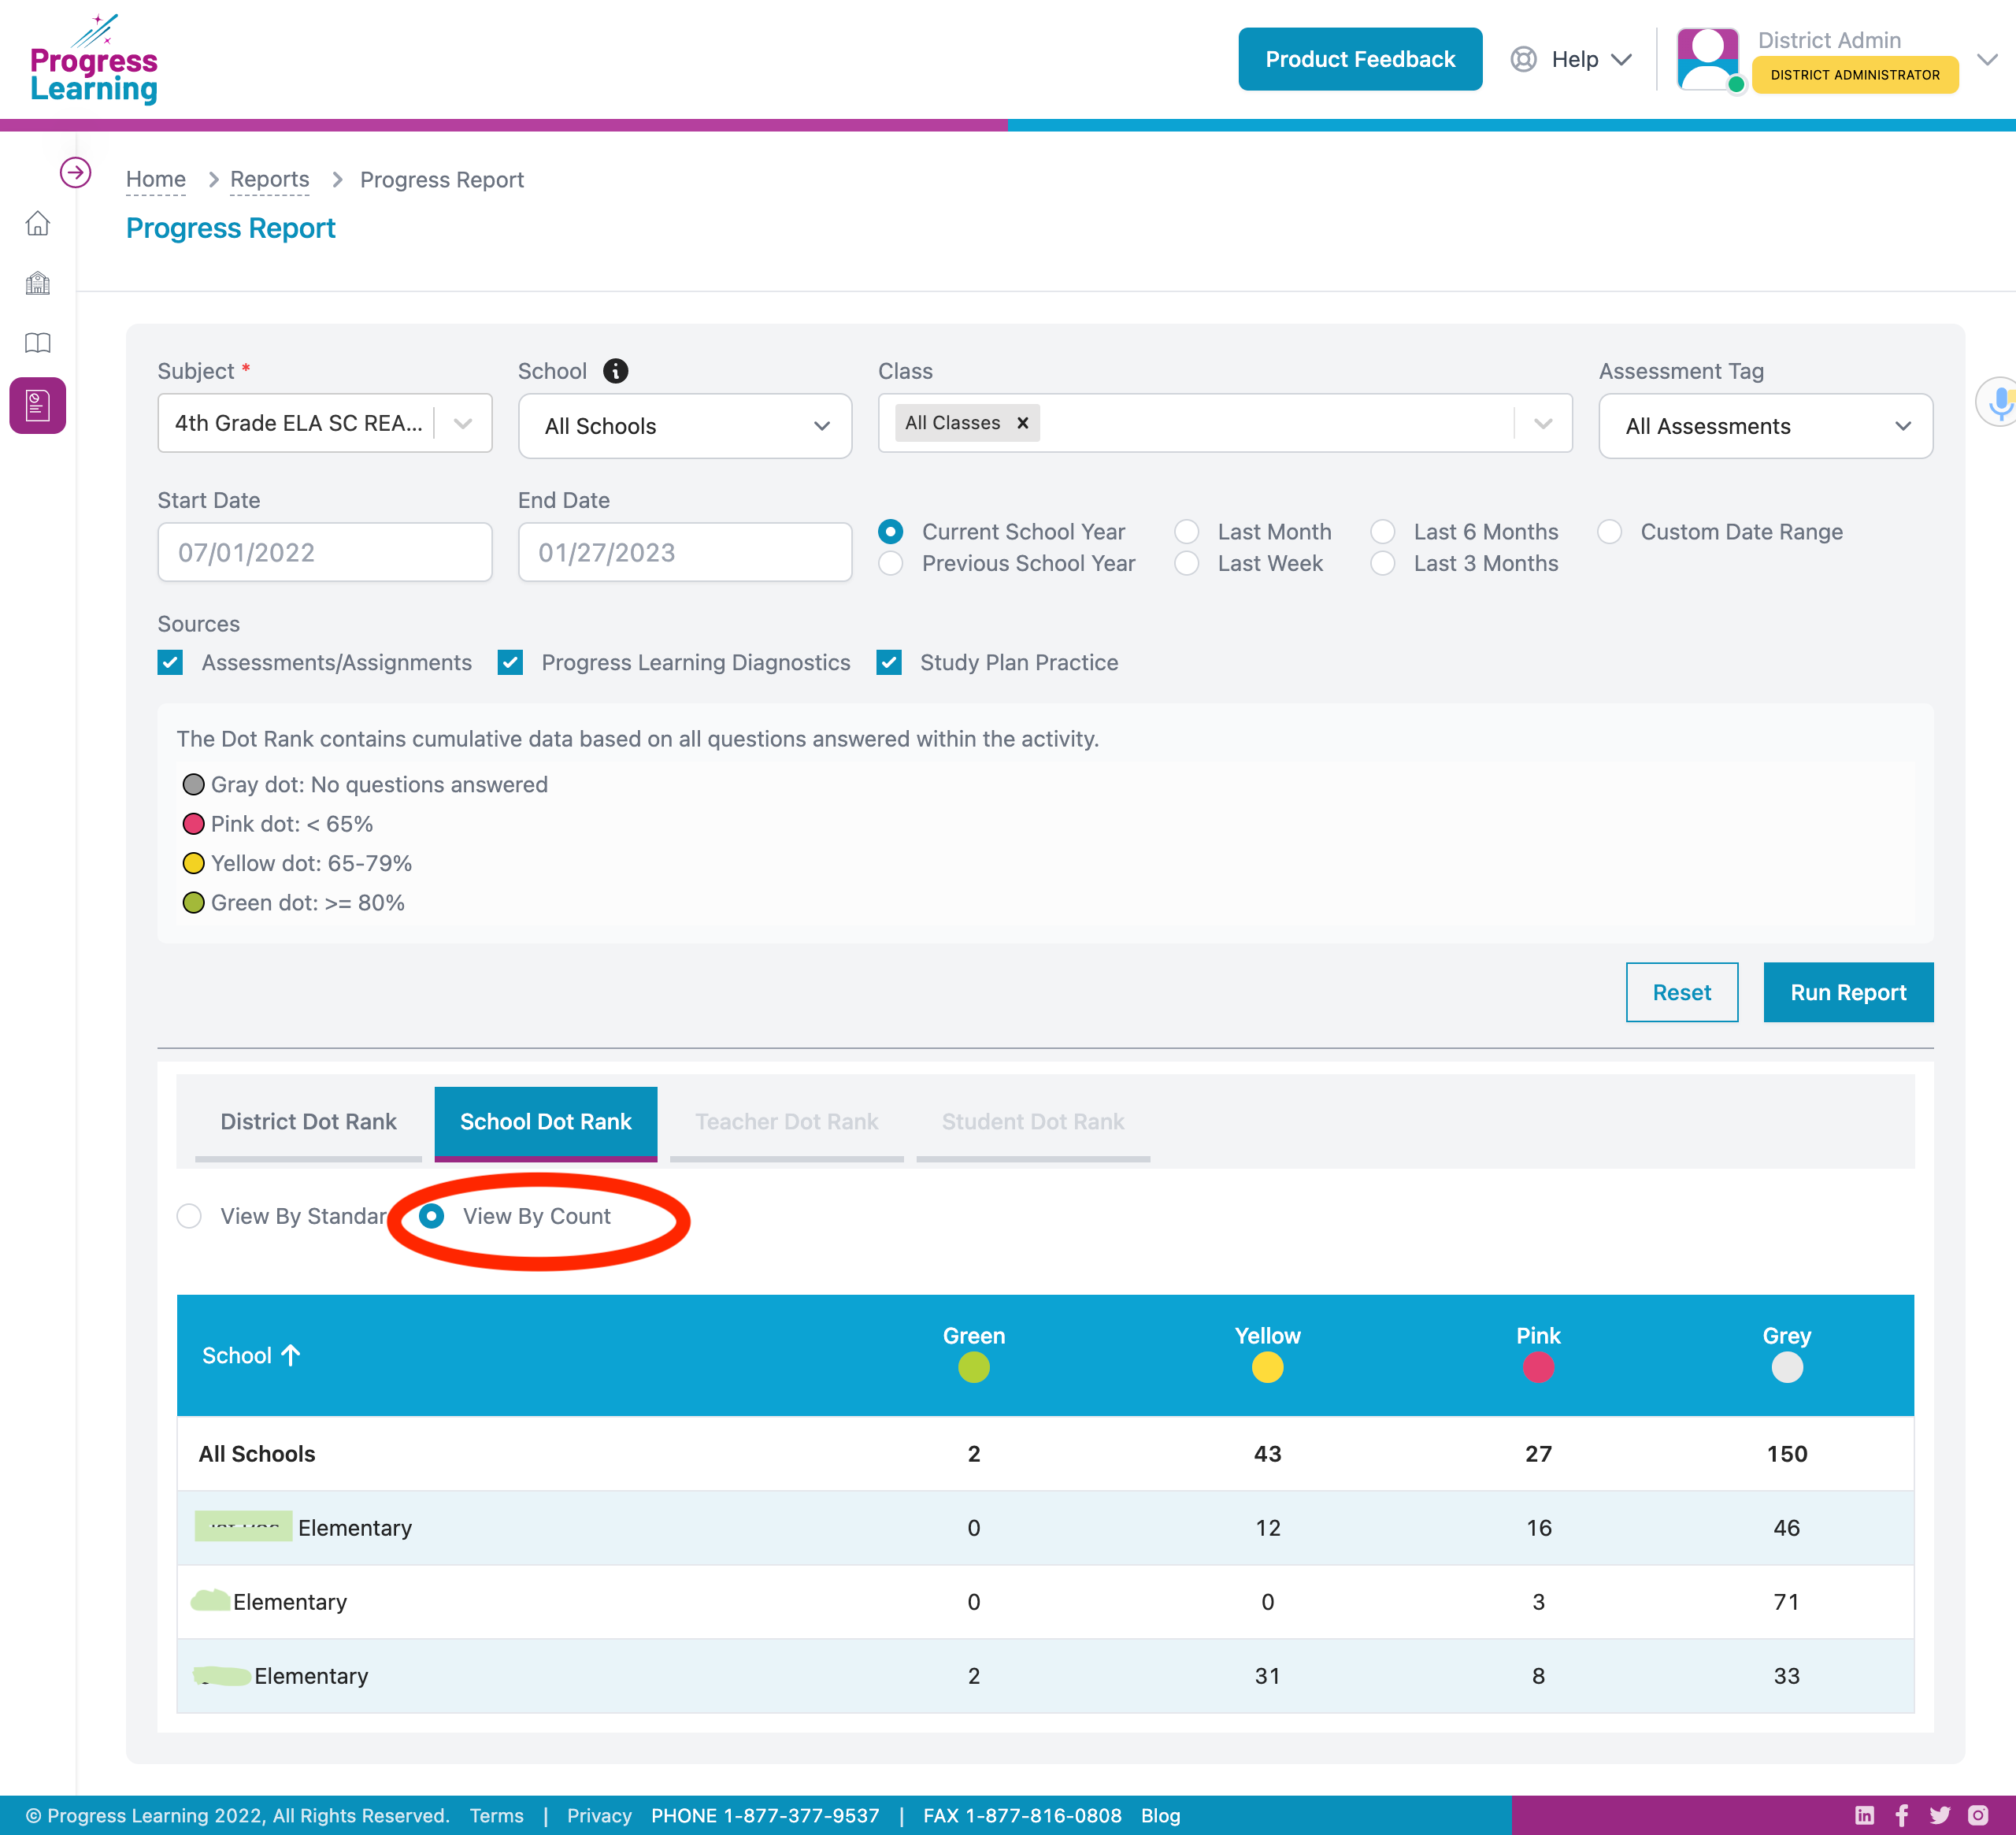Open the Instagram footer icon
The width and height of the screenshot is (2016, 1835).
(1978, 1815)
